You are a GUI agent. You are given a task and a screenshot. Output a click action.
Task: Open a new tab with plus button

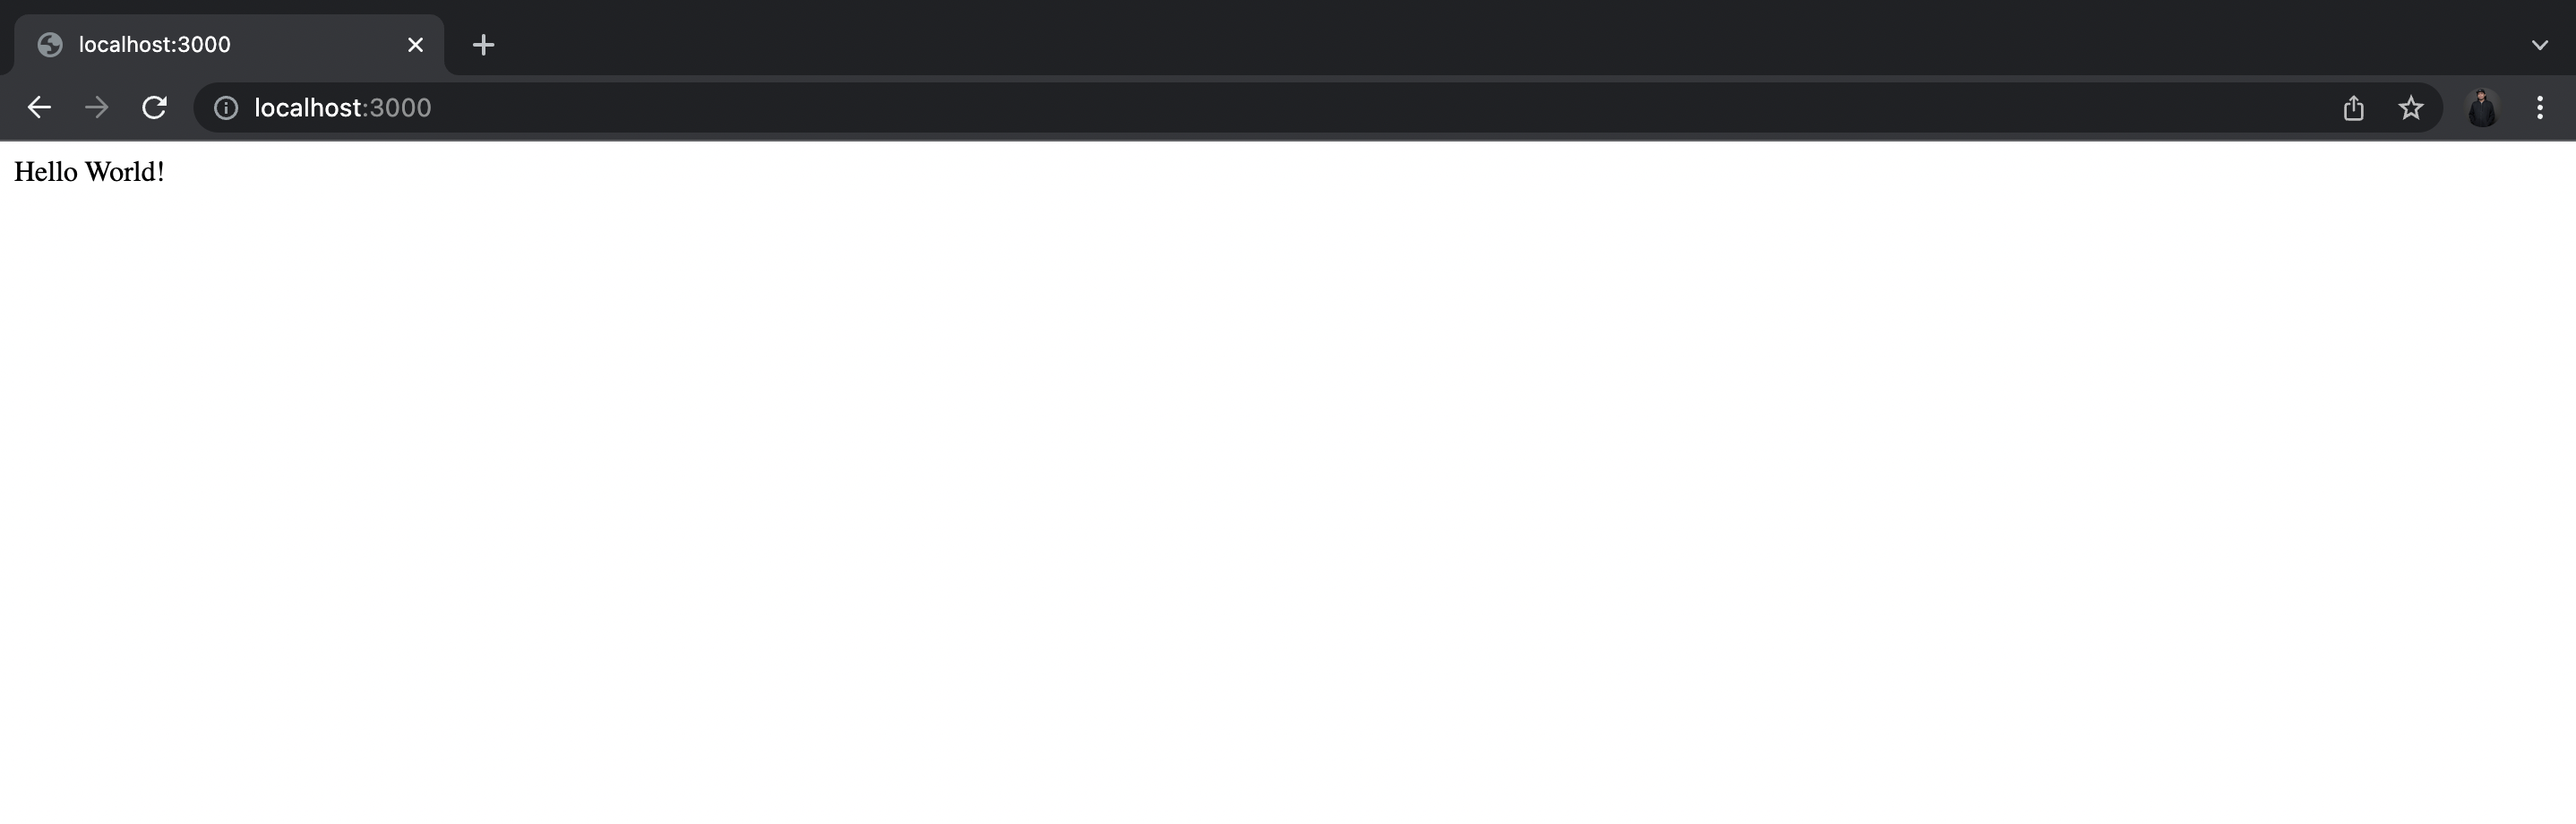tap(483, 45)
